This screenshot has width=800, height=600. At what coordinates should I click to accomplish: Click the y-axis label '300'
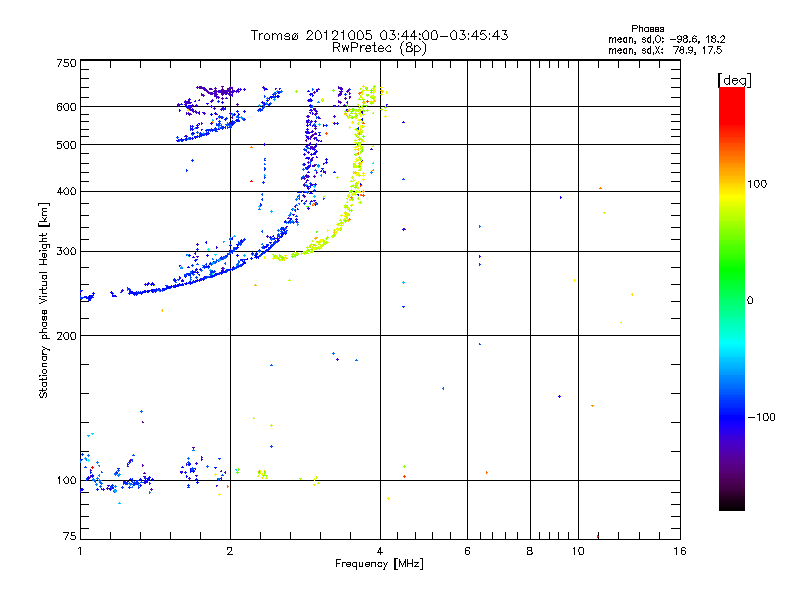(66, 251)
